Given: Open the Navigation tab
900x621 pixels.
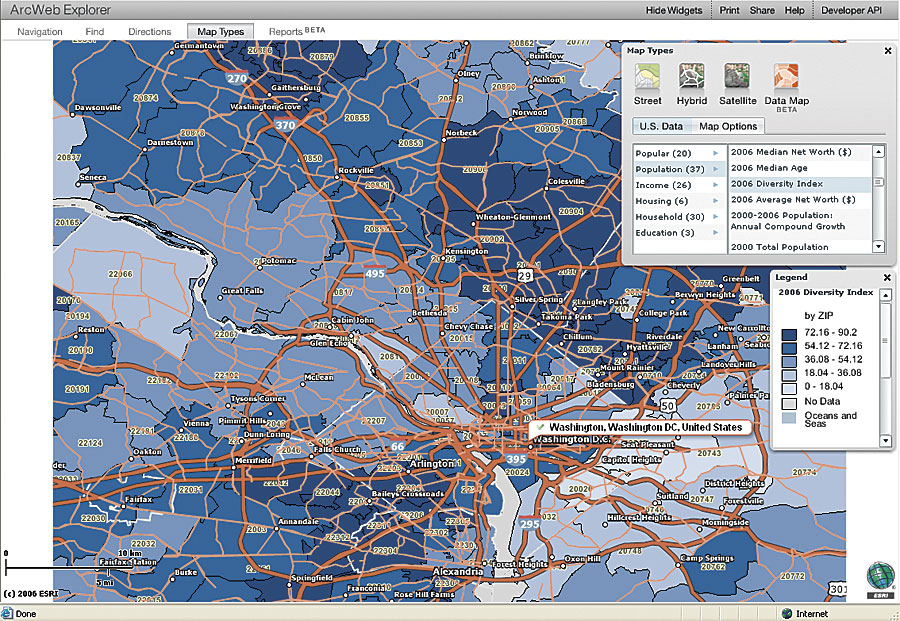Looking at the screenshot, I should 40,32.
